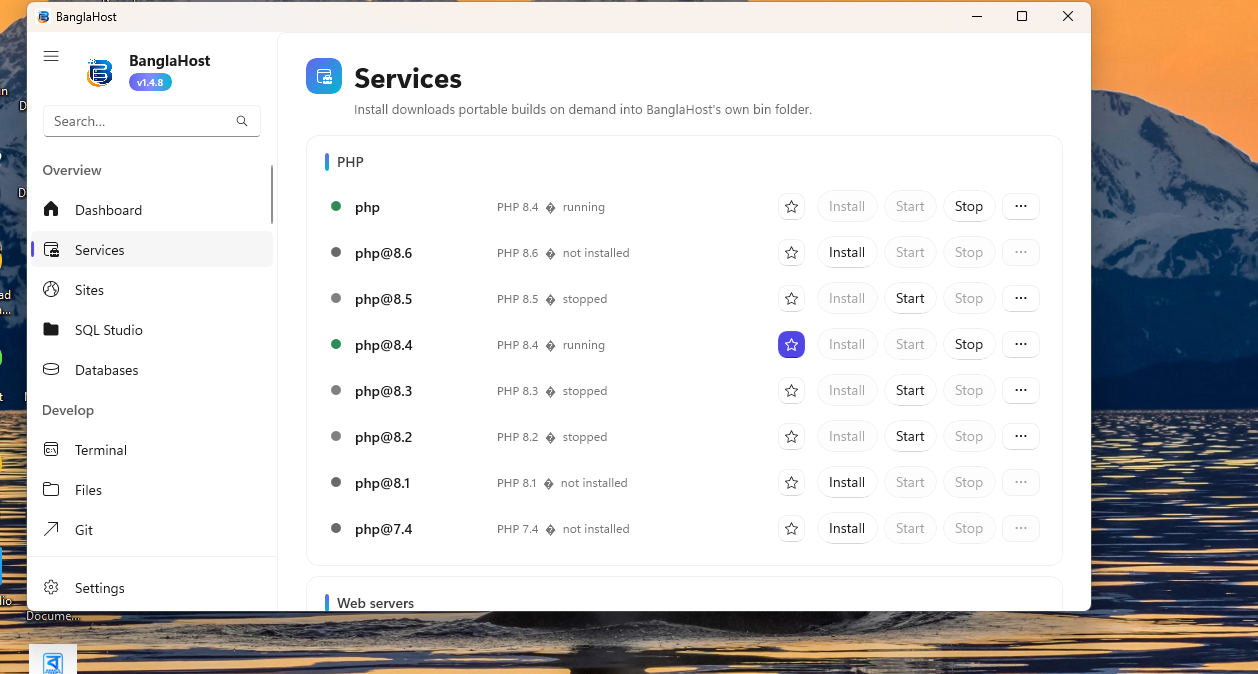Click the Services page header icon
This screenshot has height=674, width=1258.
click(324, 76)
